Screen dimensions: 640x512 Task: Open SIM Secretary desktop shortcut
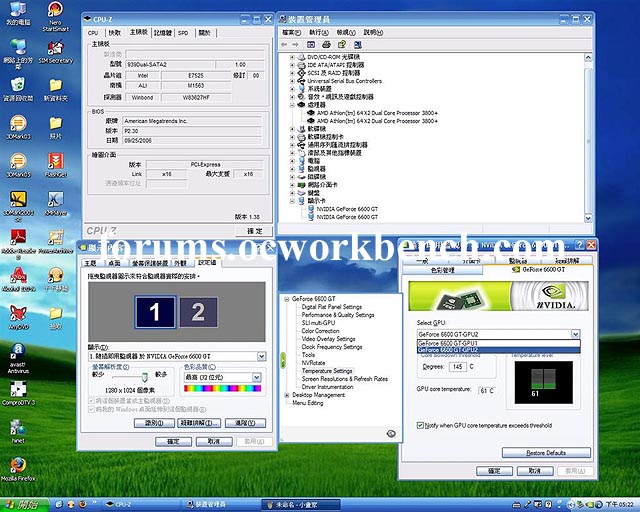coord(56,52)
